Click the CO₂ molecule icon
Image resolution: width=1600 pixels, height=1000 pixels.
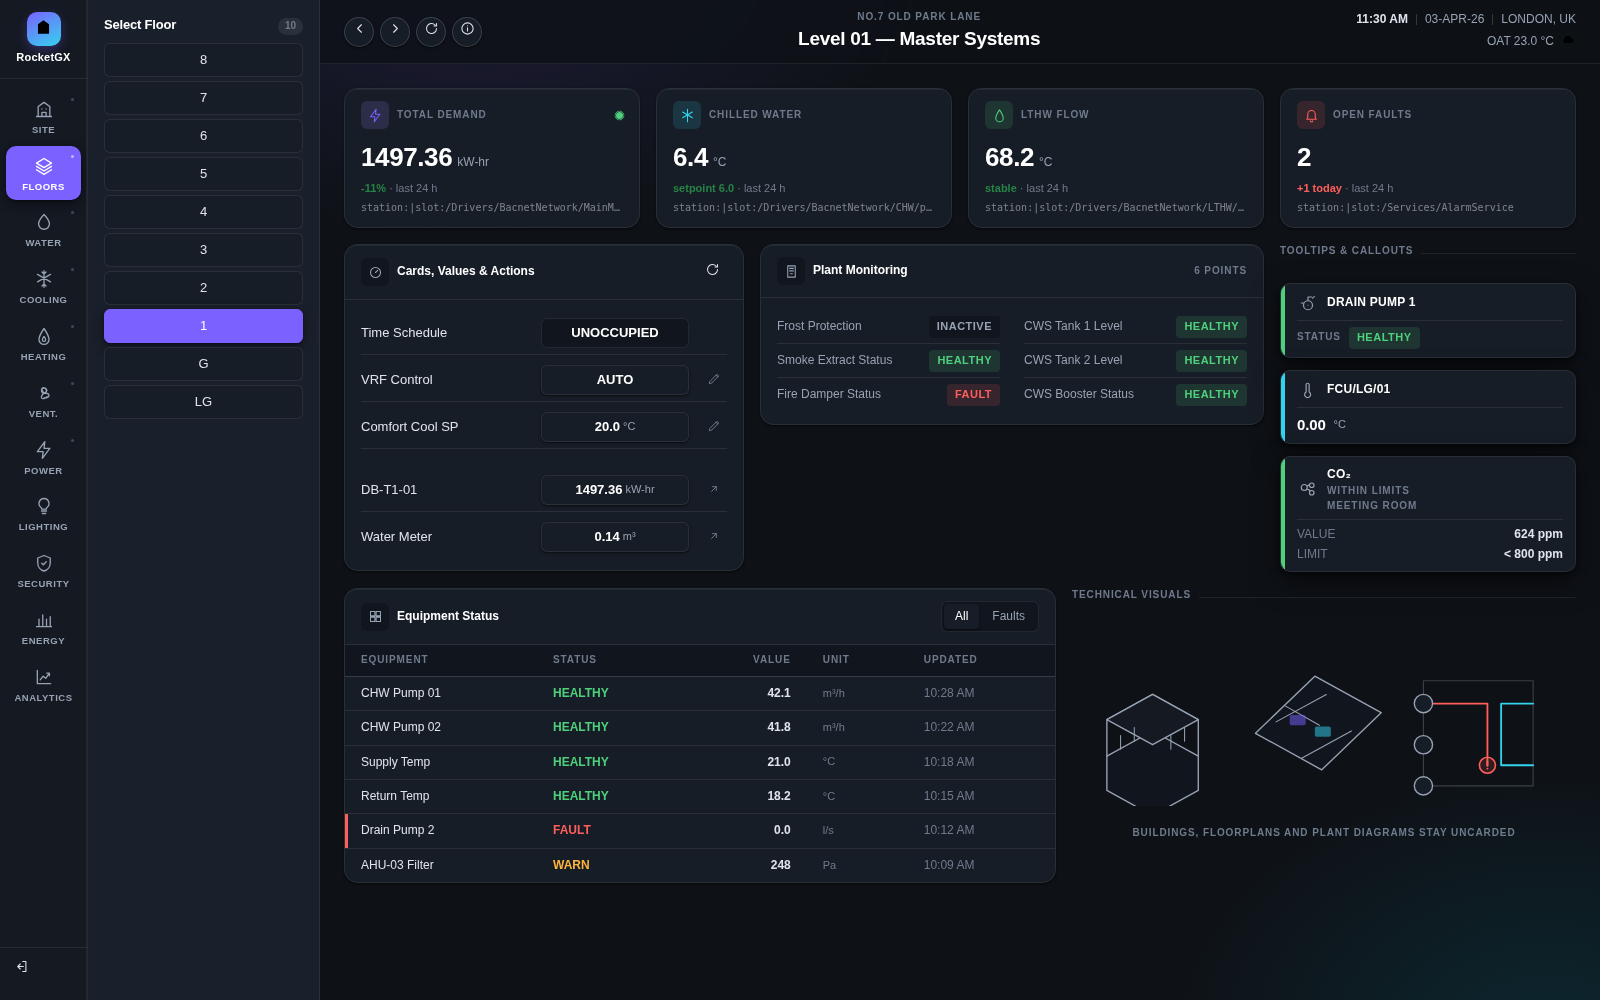1308,489
